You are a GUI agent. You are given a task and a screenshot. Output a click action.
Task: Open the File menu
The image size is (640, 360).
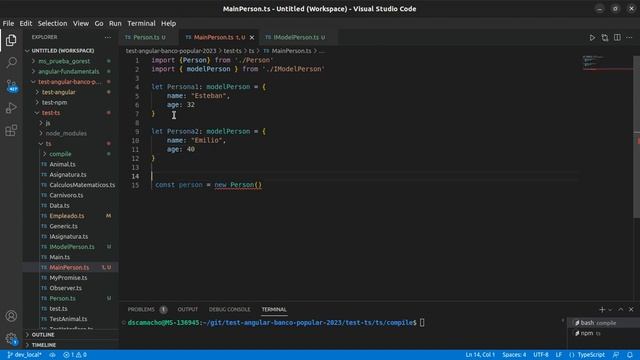click(x=8, y=23)
